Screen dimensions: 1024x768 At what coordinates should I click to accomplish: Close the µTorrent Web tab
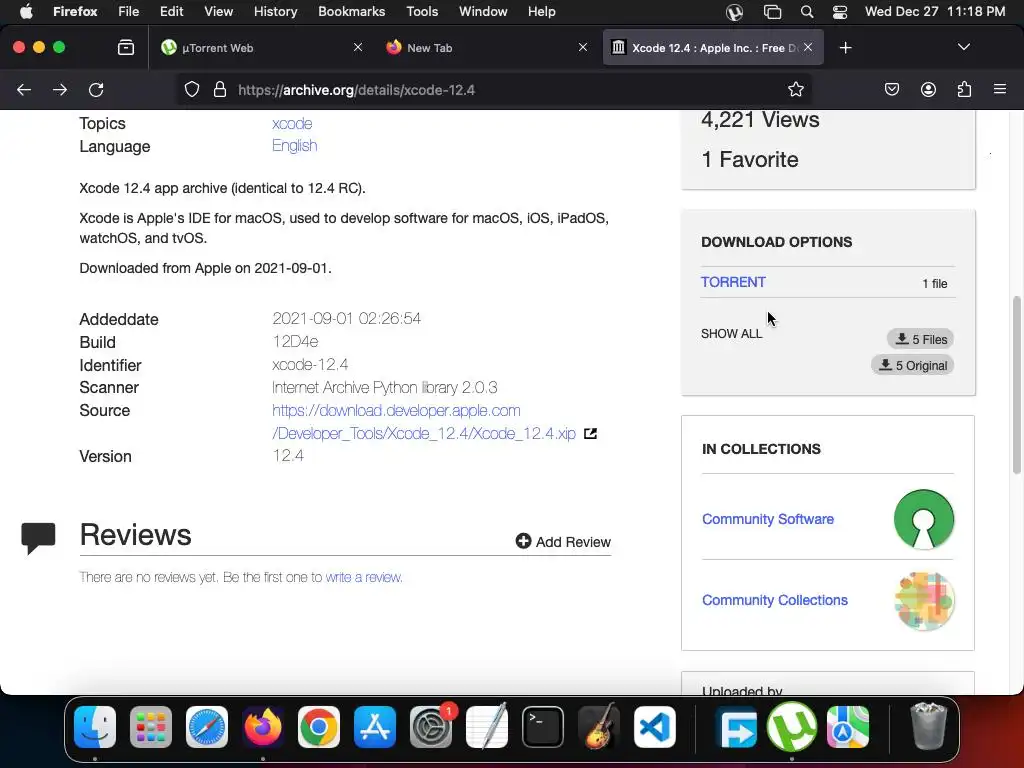[x=358, y=47]
